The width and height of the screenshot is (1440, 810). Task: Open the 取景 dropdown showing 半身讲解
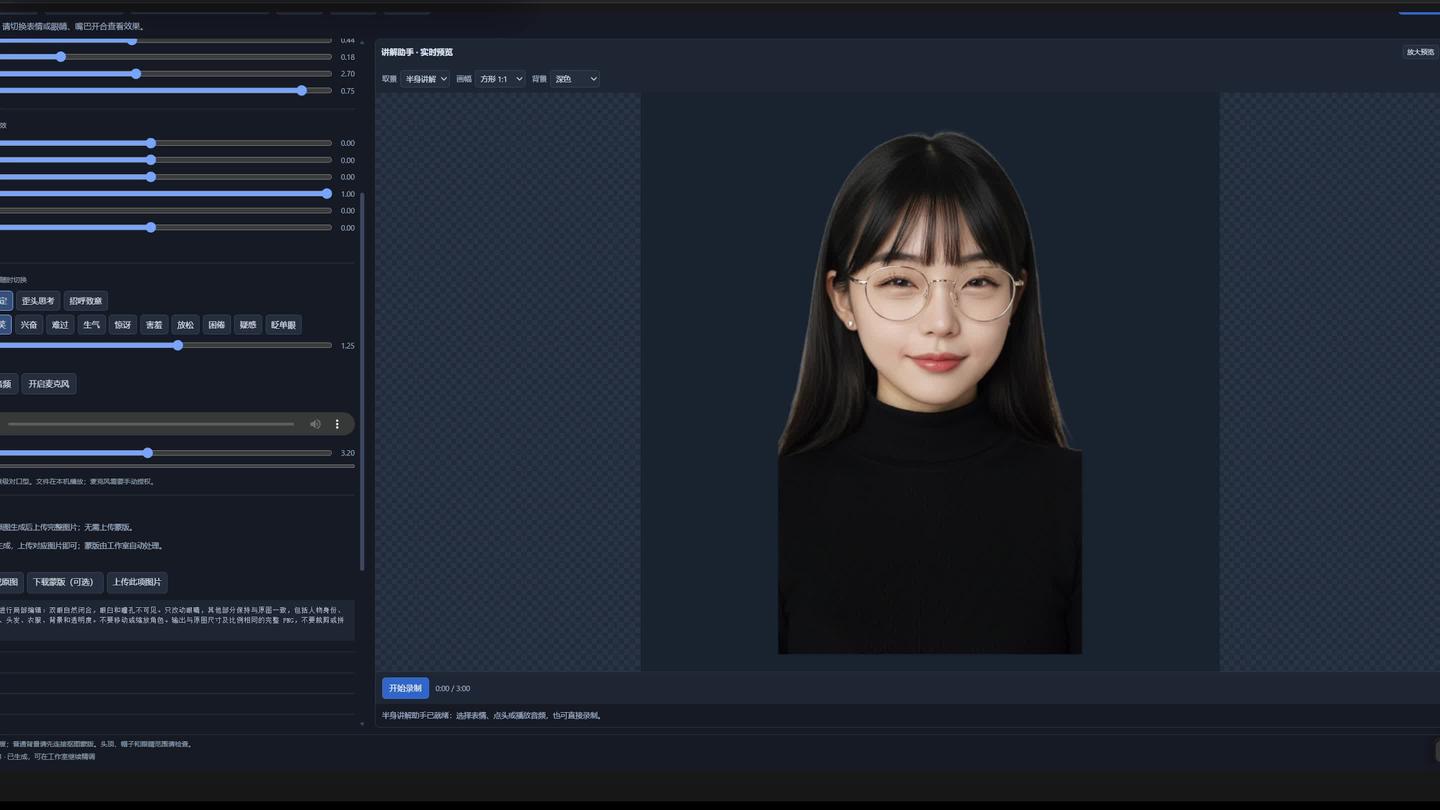click(425, 79)
